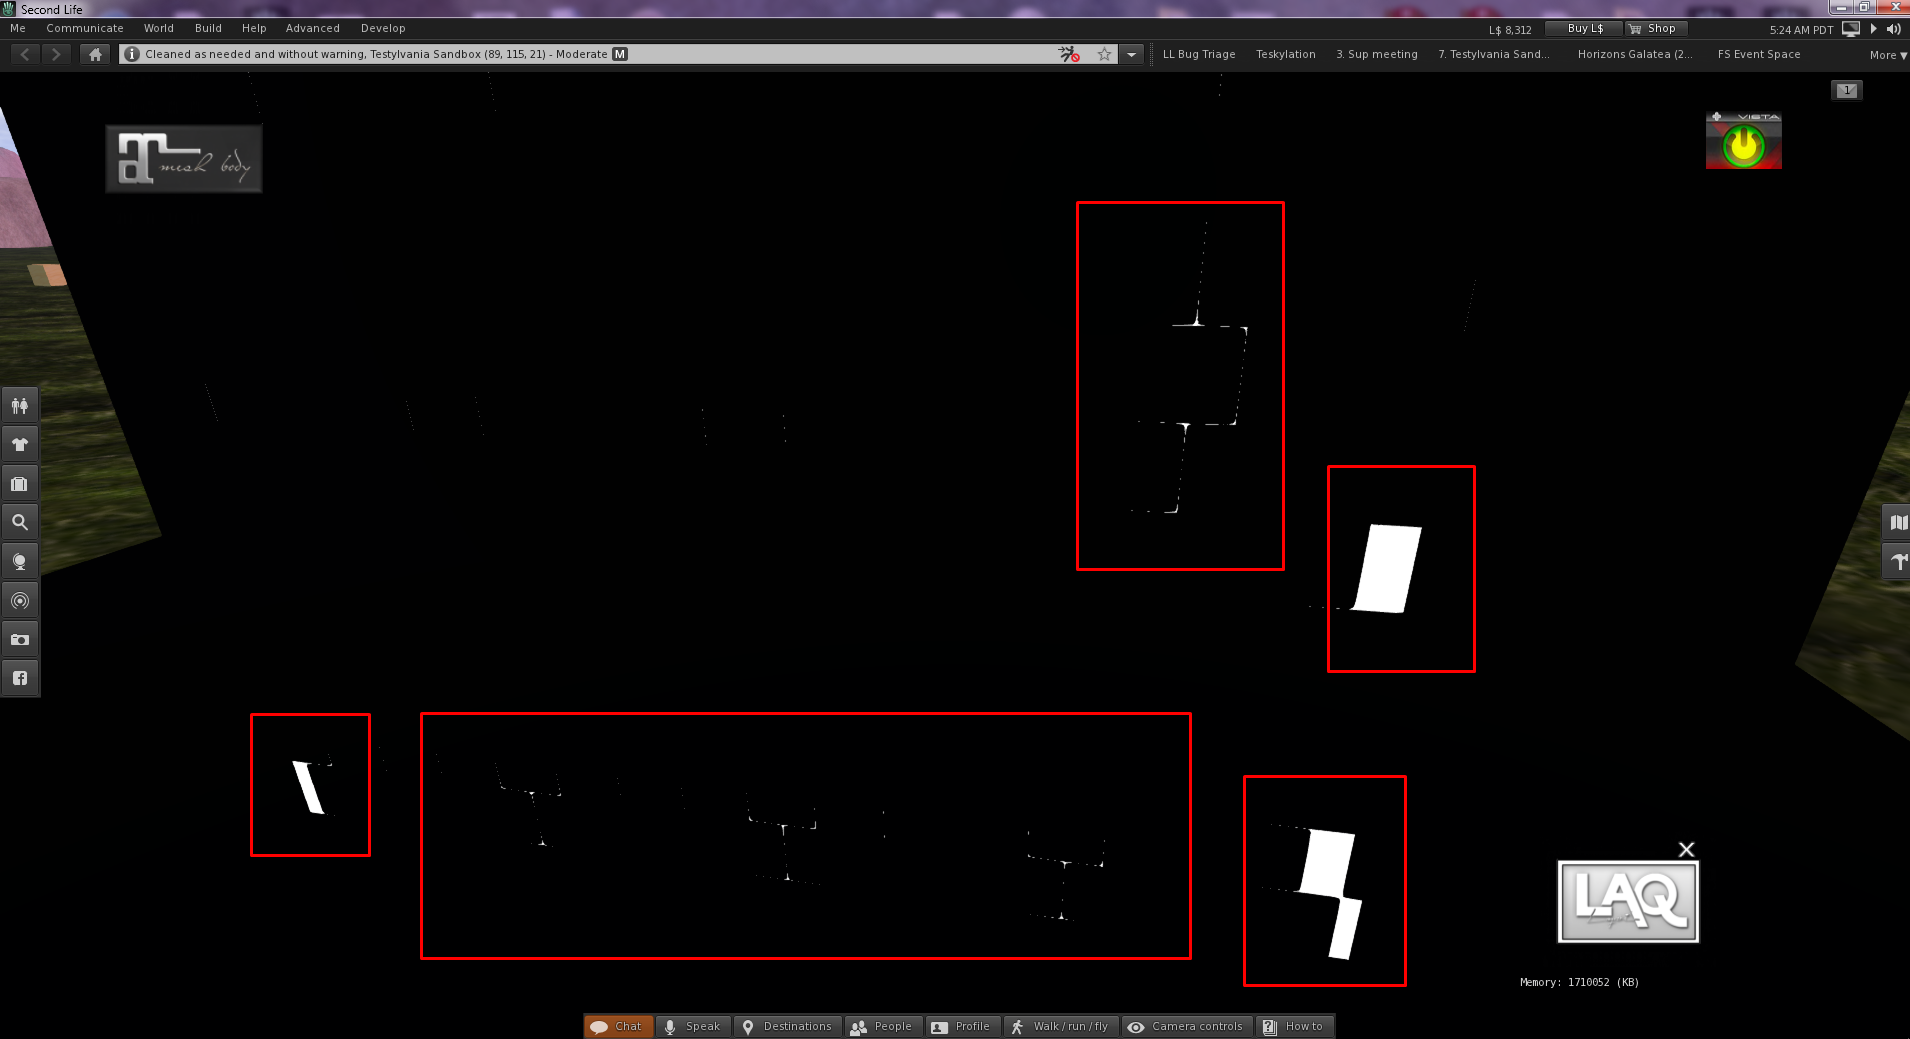The image size is (1910, 1039).
Task: Open Inventory with the suitcase icon
Action: pos(20,484)
